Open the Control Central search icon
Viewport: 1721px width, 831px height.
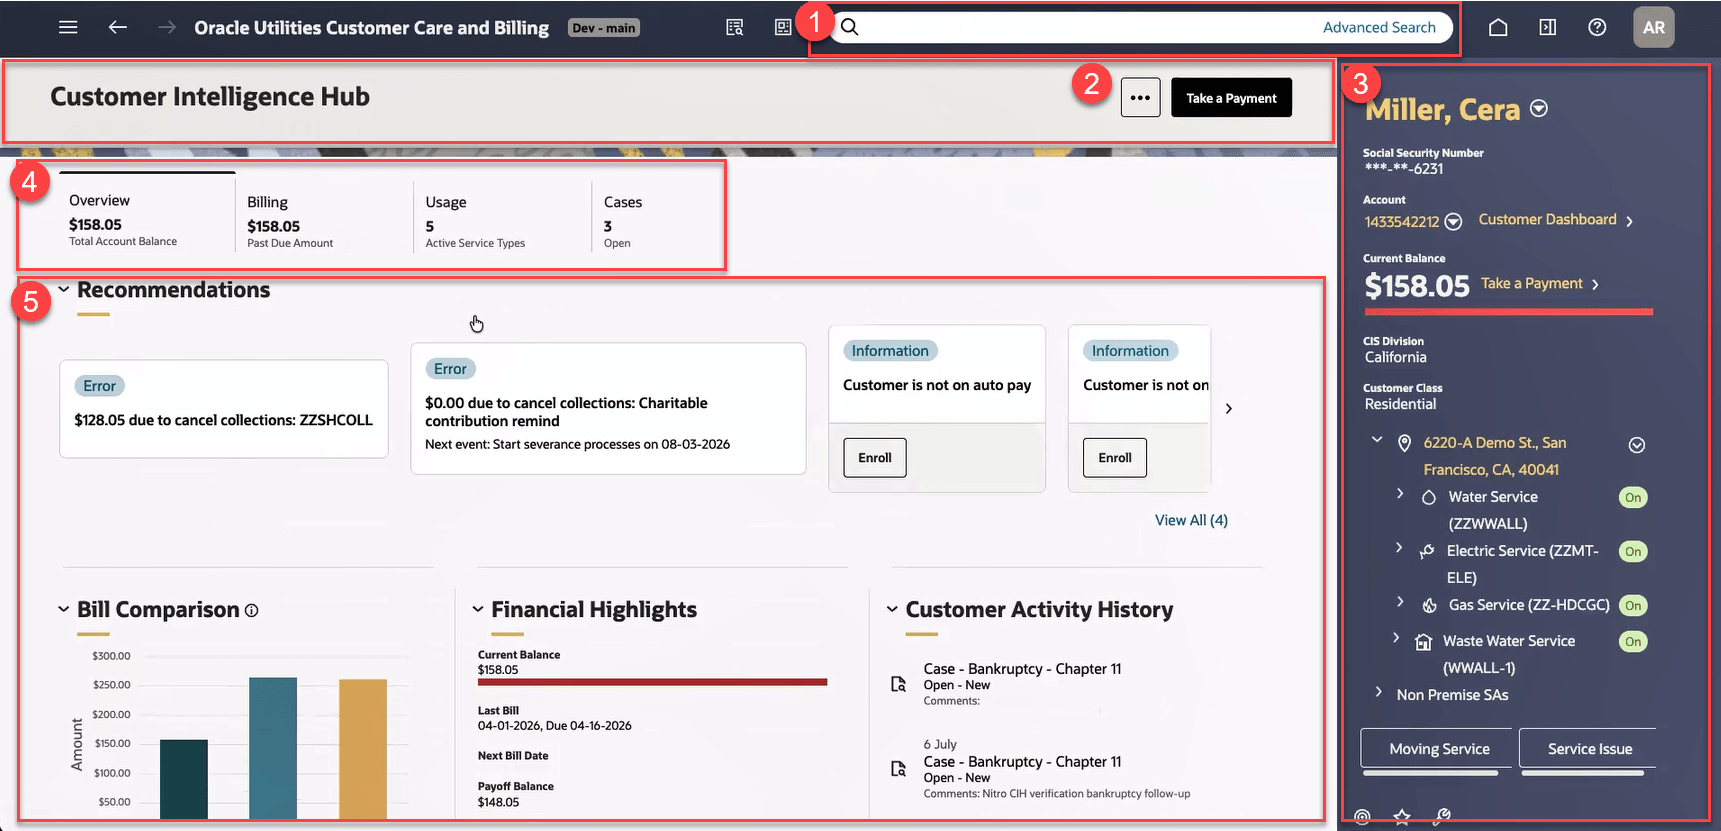pyautogui.click(x=734, y=27)
